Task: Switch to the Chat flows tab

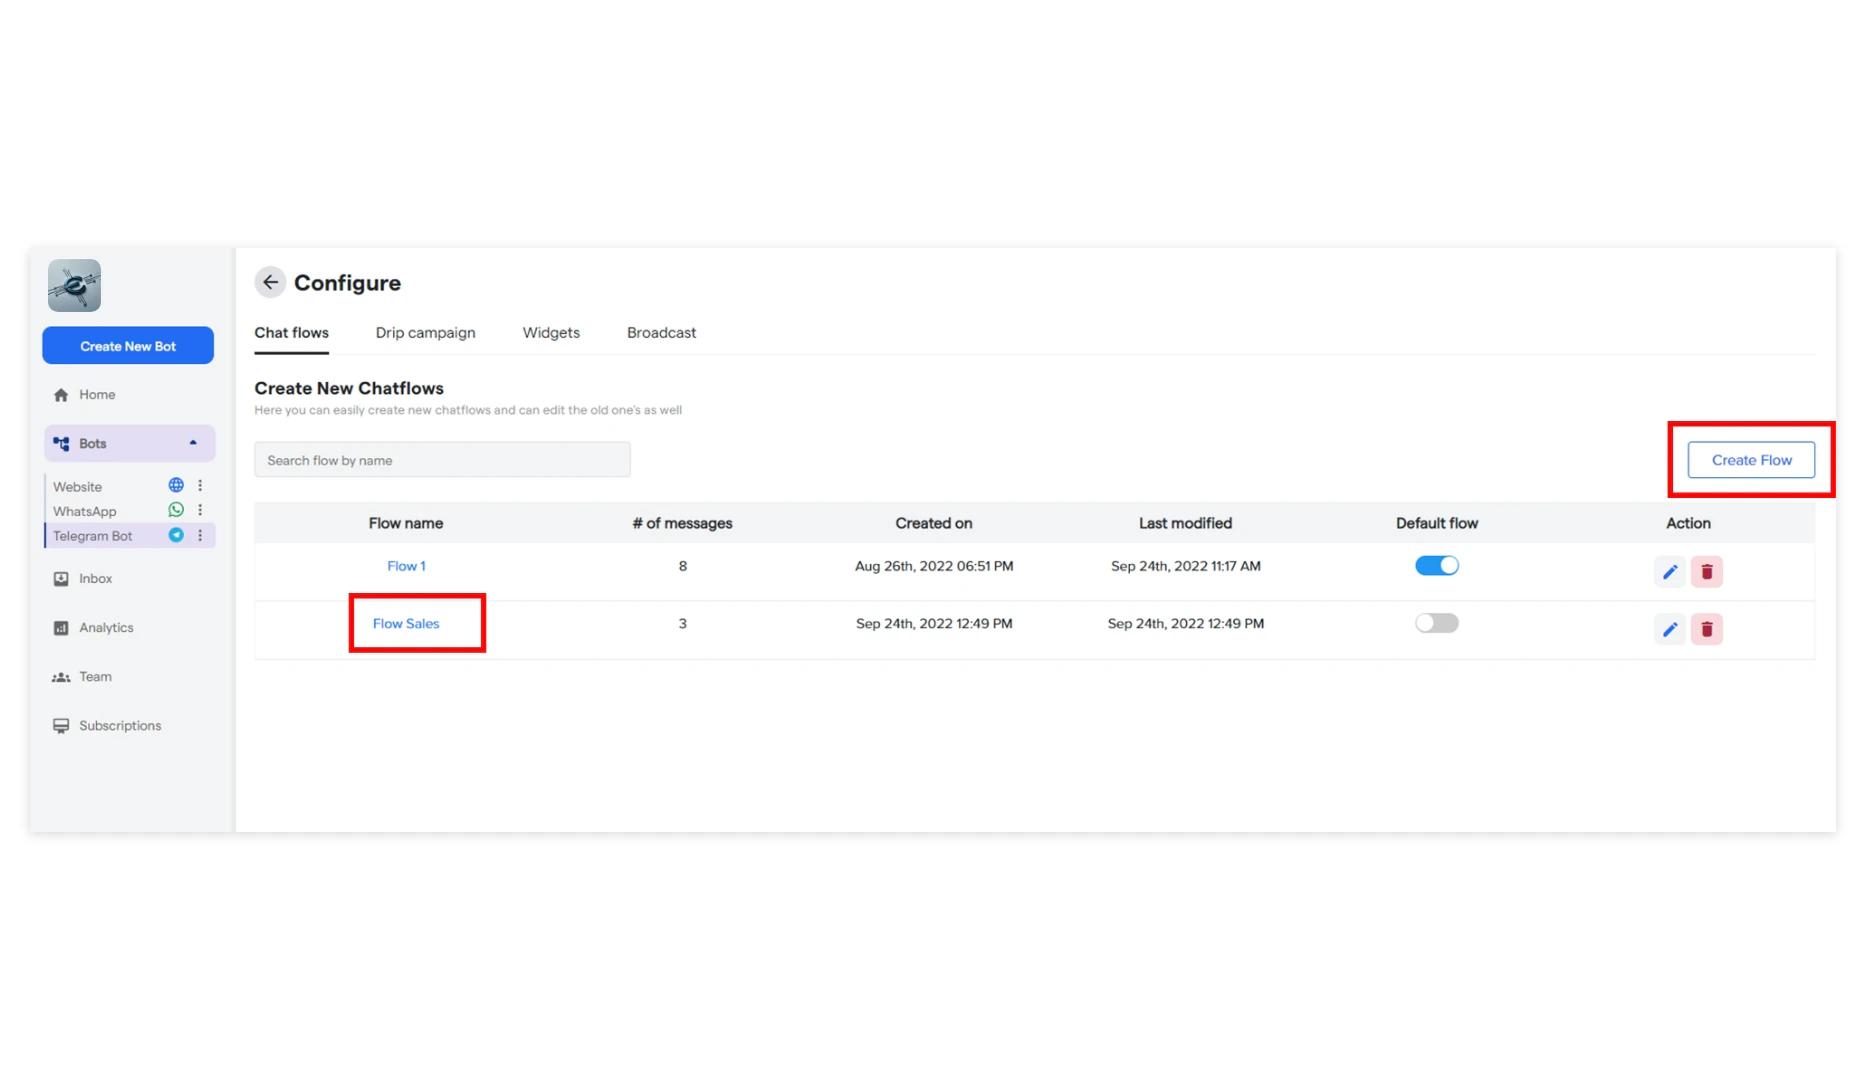Action: click(291, 333)
